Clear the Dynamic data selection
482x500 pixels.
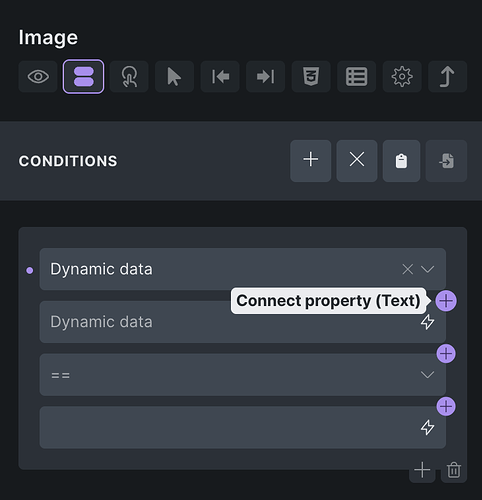pyautogui.click(x=408, y=269)
